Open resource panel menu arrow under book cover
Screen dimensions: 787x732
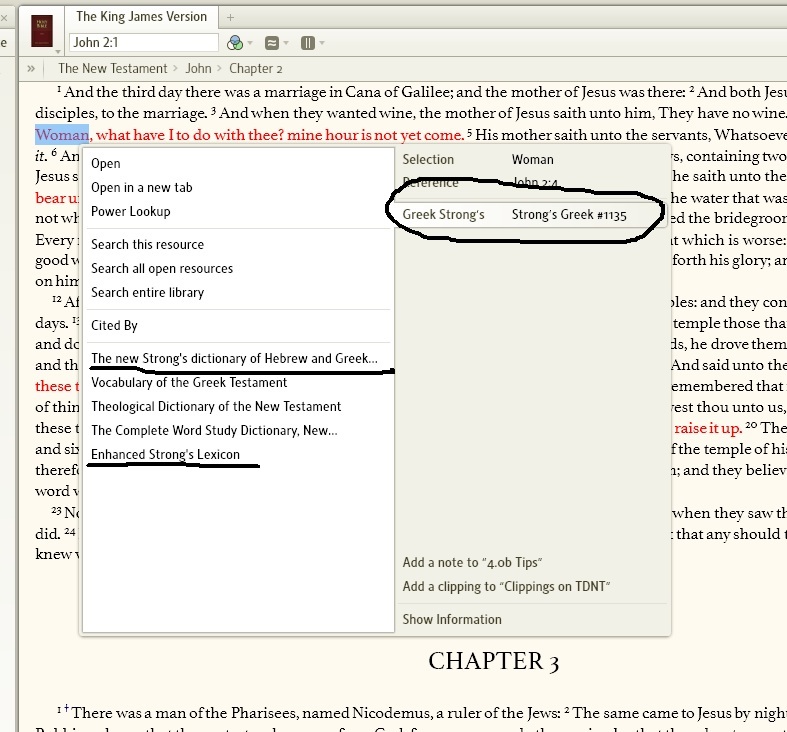58,51
